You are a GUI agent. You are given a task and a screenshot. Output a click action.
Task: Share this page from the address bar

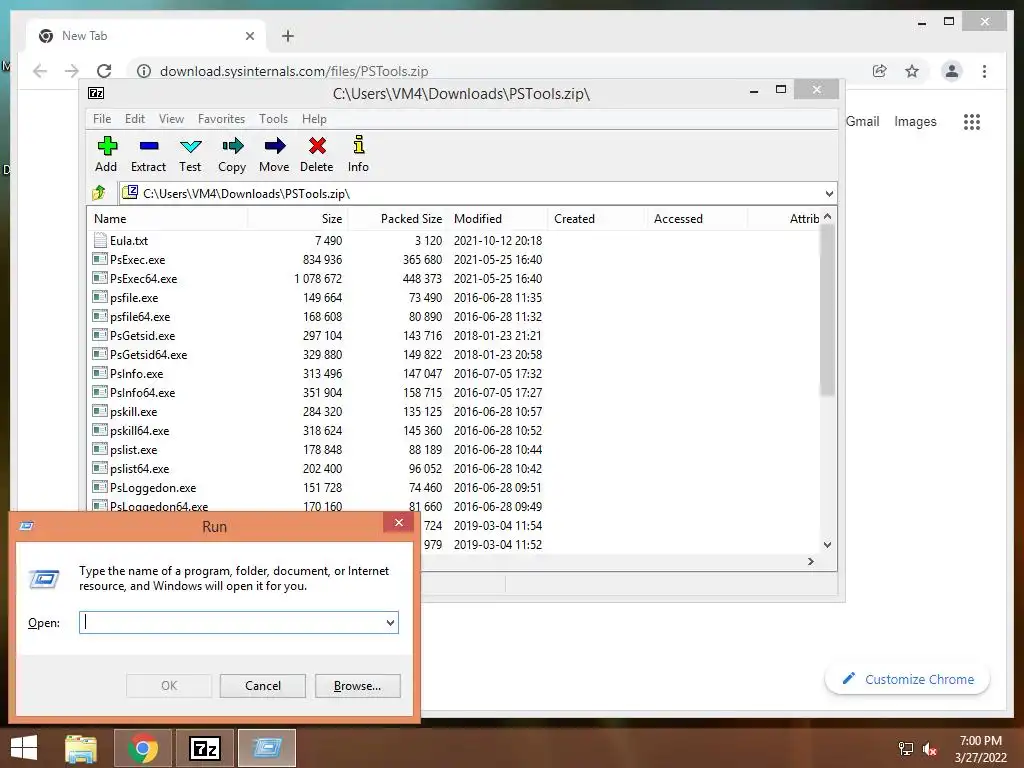(x=880, y=71)
